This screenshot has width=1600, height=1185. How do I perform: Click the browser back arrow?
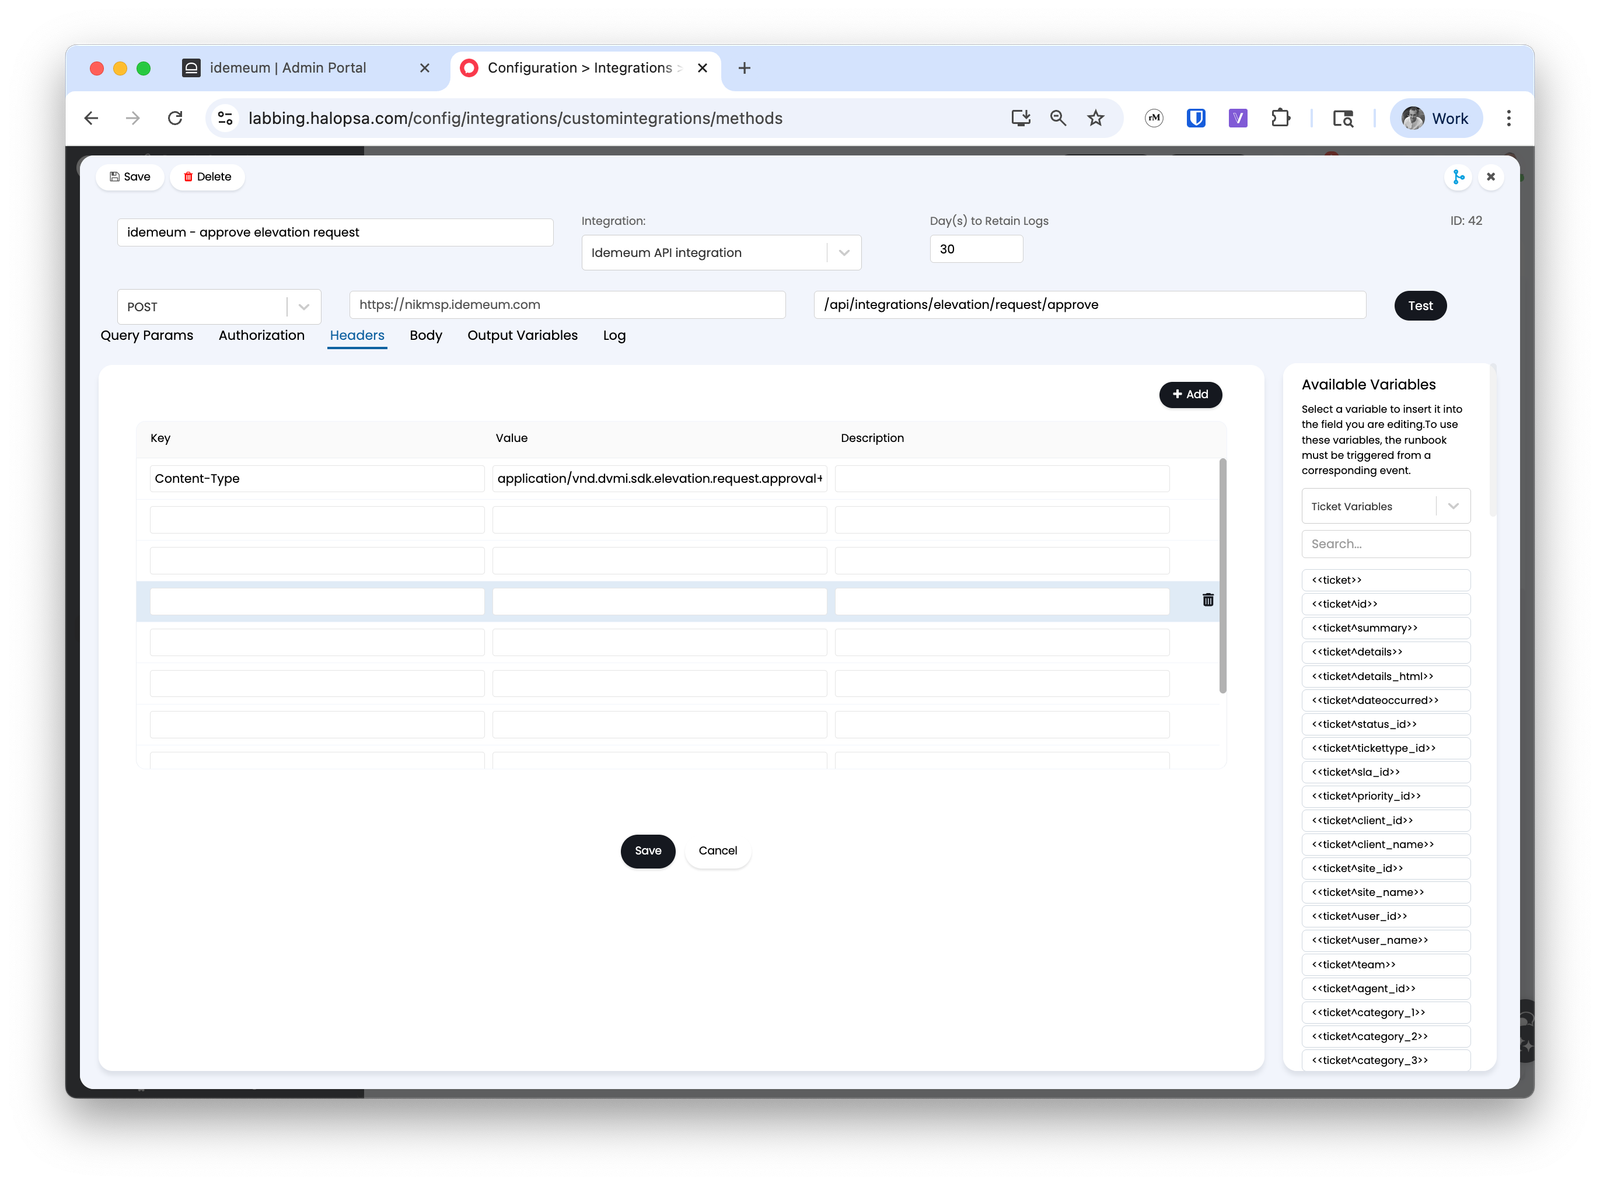(91, 118)
